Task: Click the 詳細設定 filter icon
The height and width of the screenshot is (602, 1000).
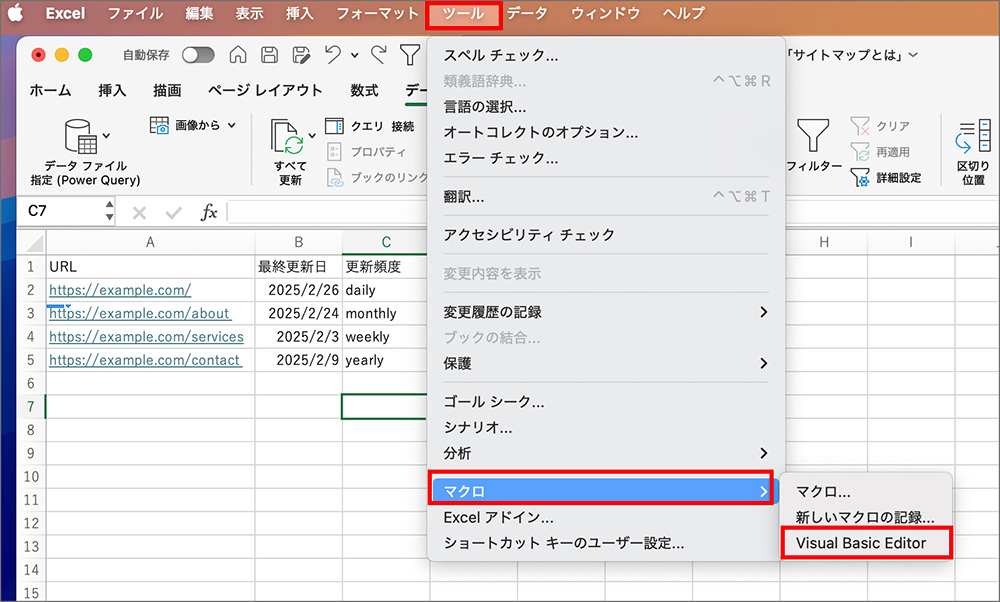Action: (x=860, y=177)
